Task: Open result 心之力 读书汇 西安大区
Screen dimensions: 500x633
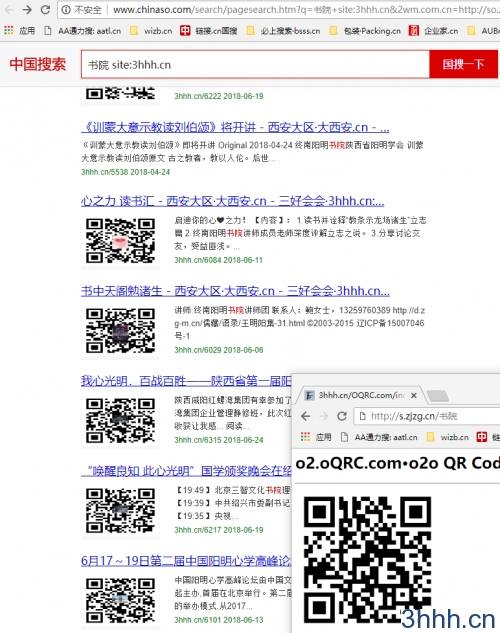Action: point(232,201)
